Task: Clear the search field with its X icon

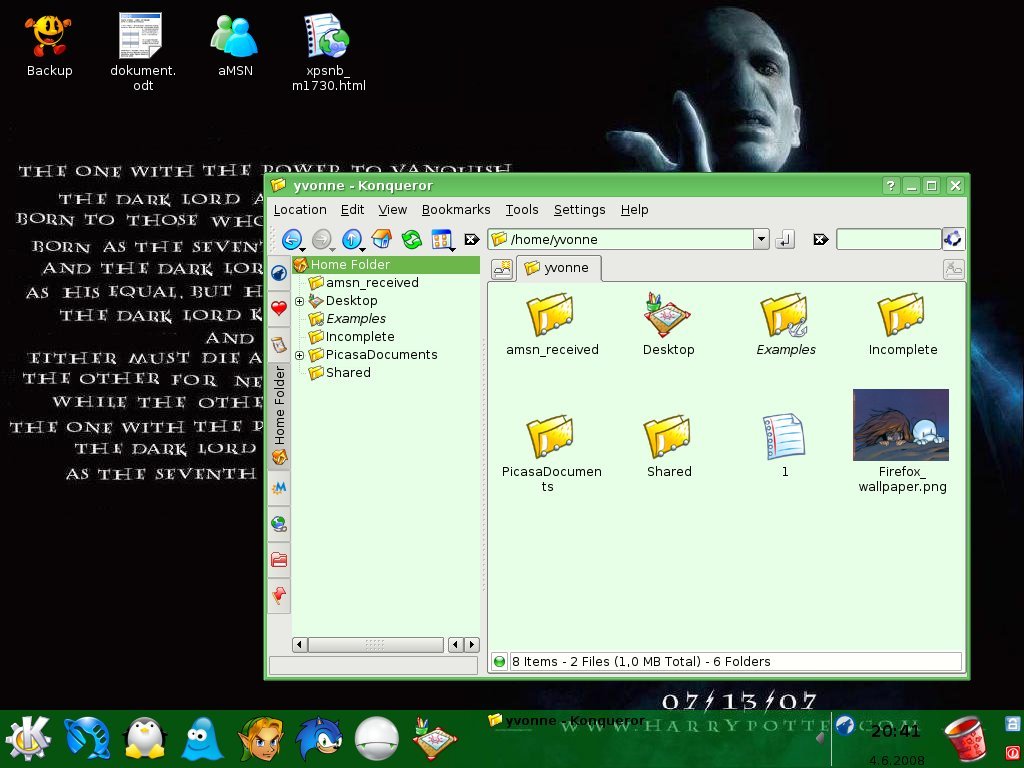Action: coord(820,240)
